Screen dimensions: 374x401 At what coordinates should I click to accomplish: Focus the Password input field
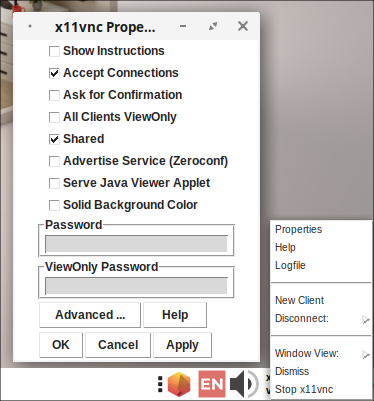pyautogui.click(x=136, y=244)
